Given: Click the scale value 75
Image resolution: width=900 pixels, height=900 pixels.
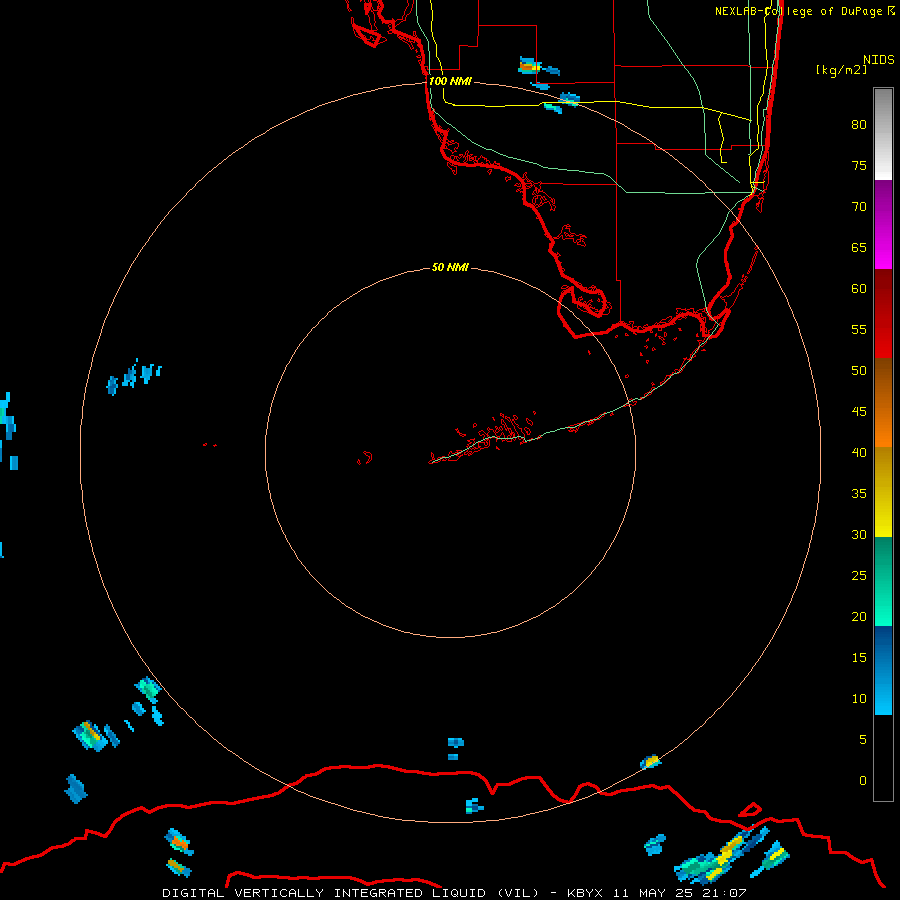Looking at the screenshot, I should pos(859,166).
